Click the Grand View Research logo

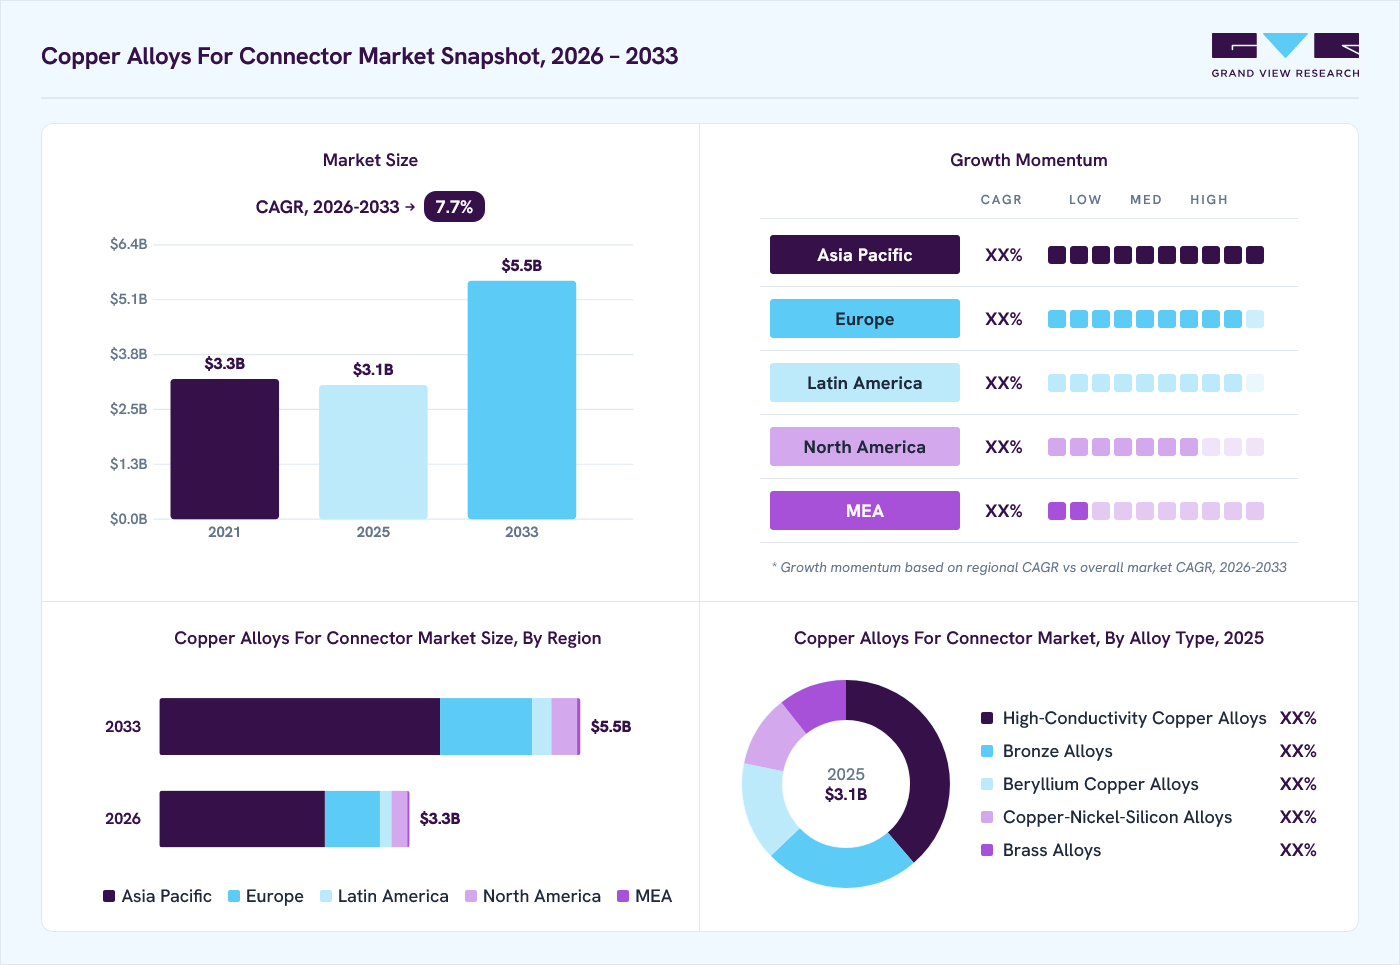1285,56
